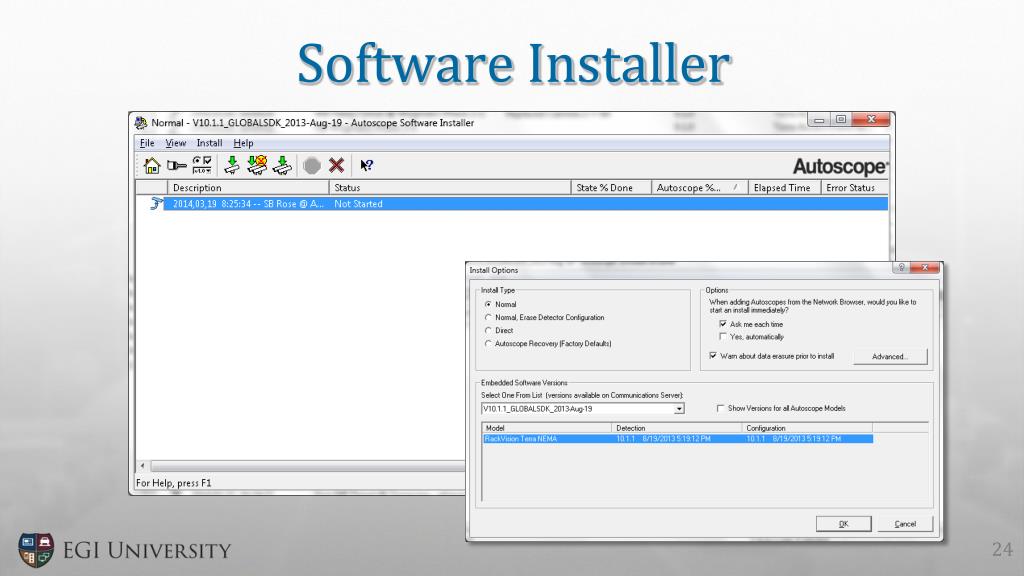Toggle Warn about data erasure prior to install
The image size is (1024, 576).
click(713, 356)
